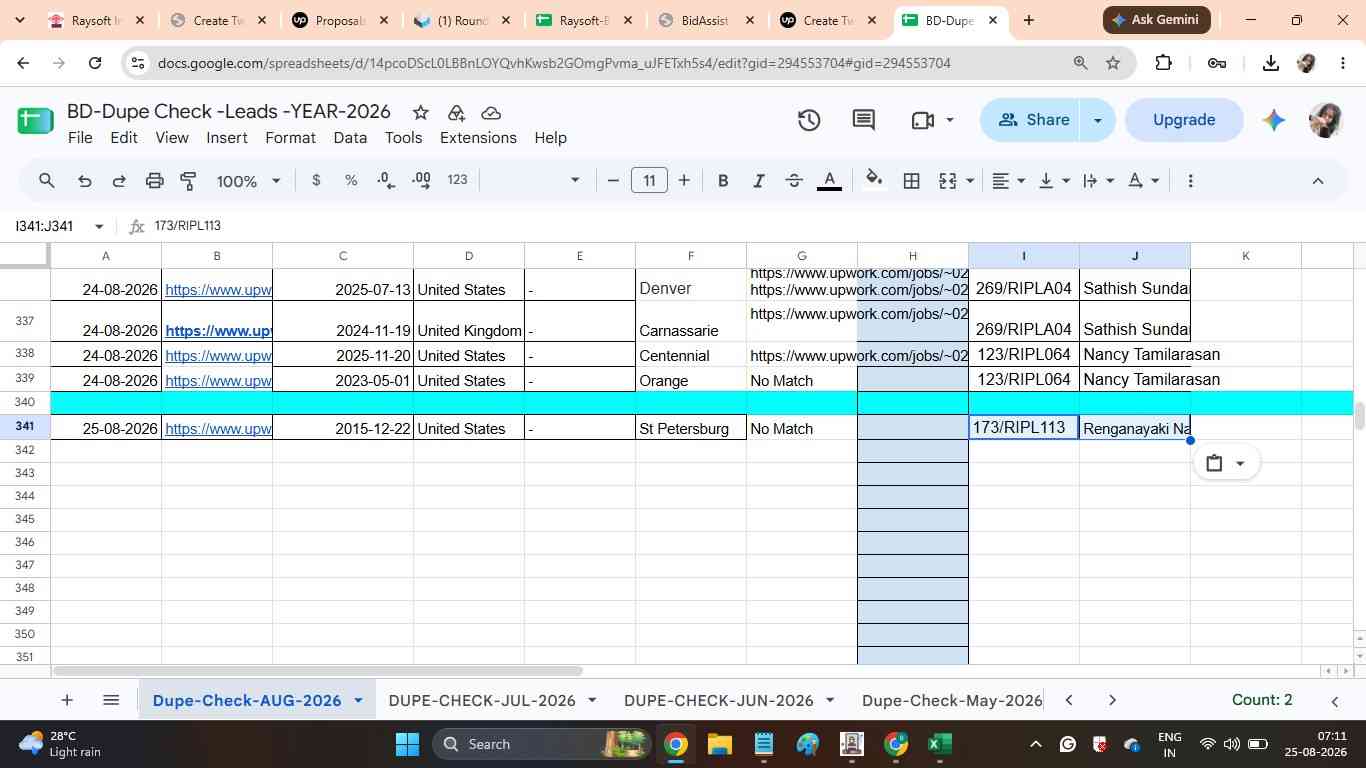Expand the 100% zoom dropdown
Viewport: 1366px width, 768px height.
point(249,181)
